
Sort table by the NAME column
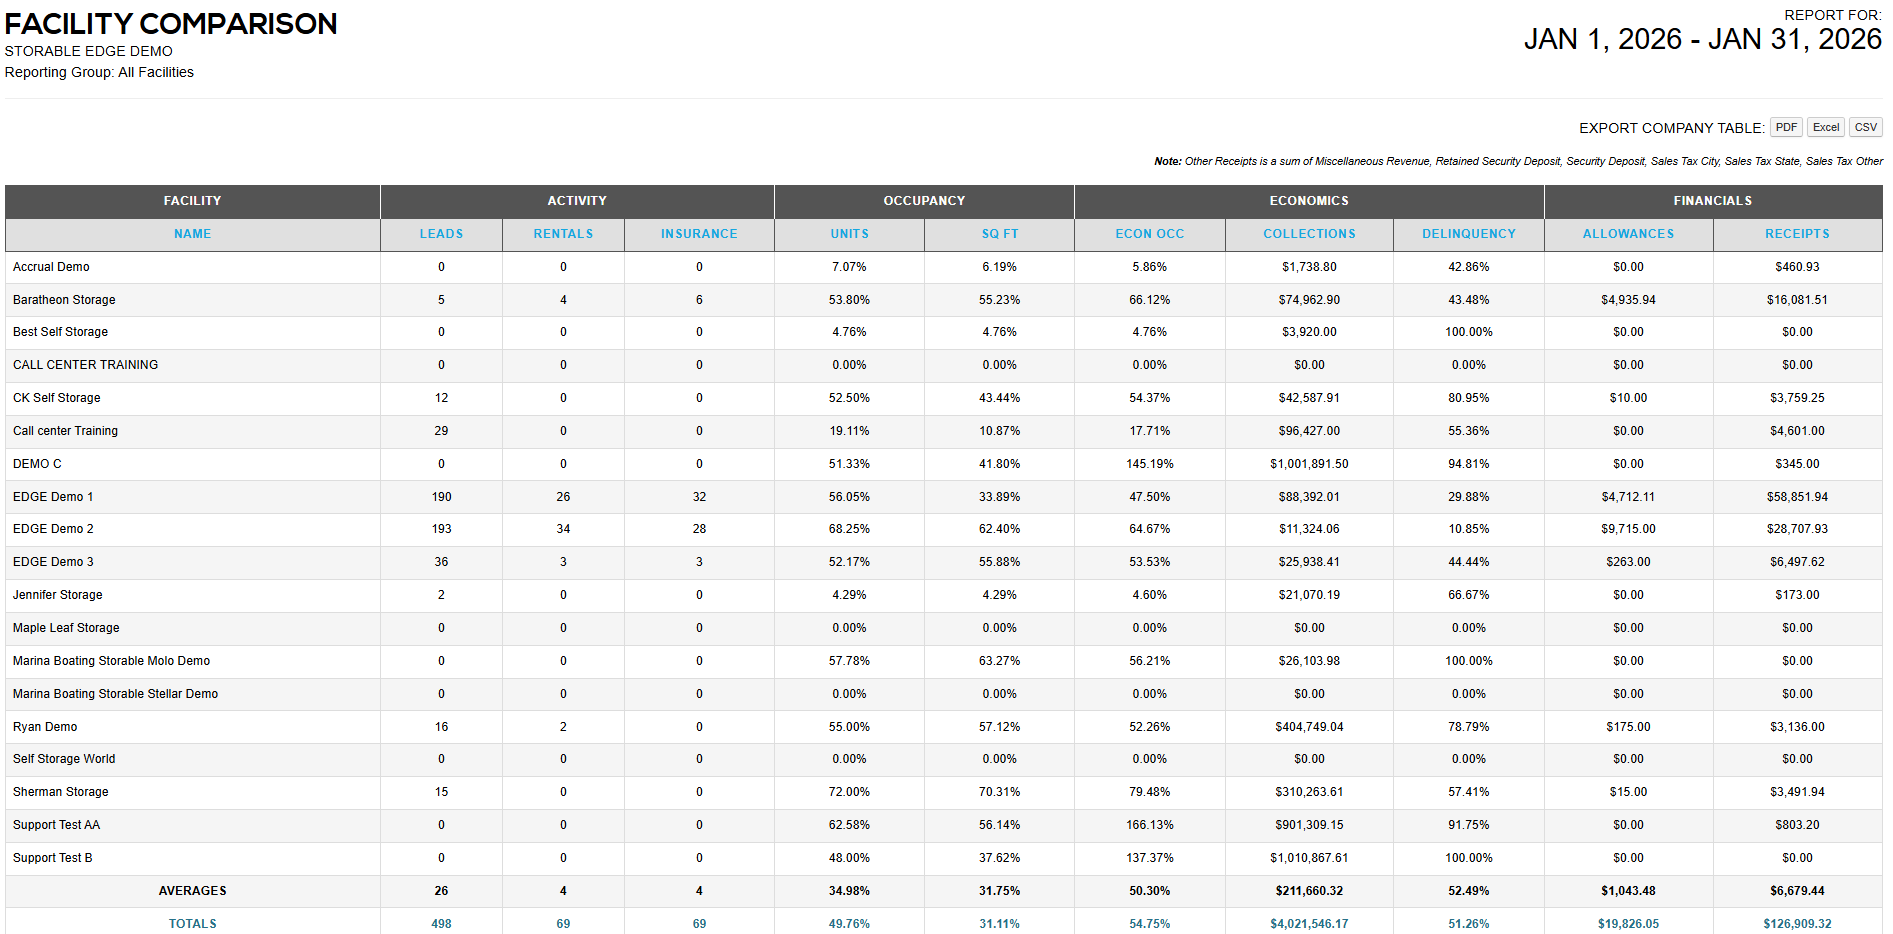coord(192,234)
